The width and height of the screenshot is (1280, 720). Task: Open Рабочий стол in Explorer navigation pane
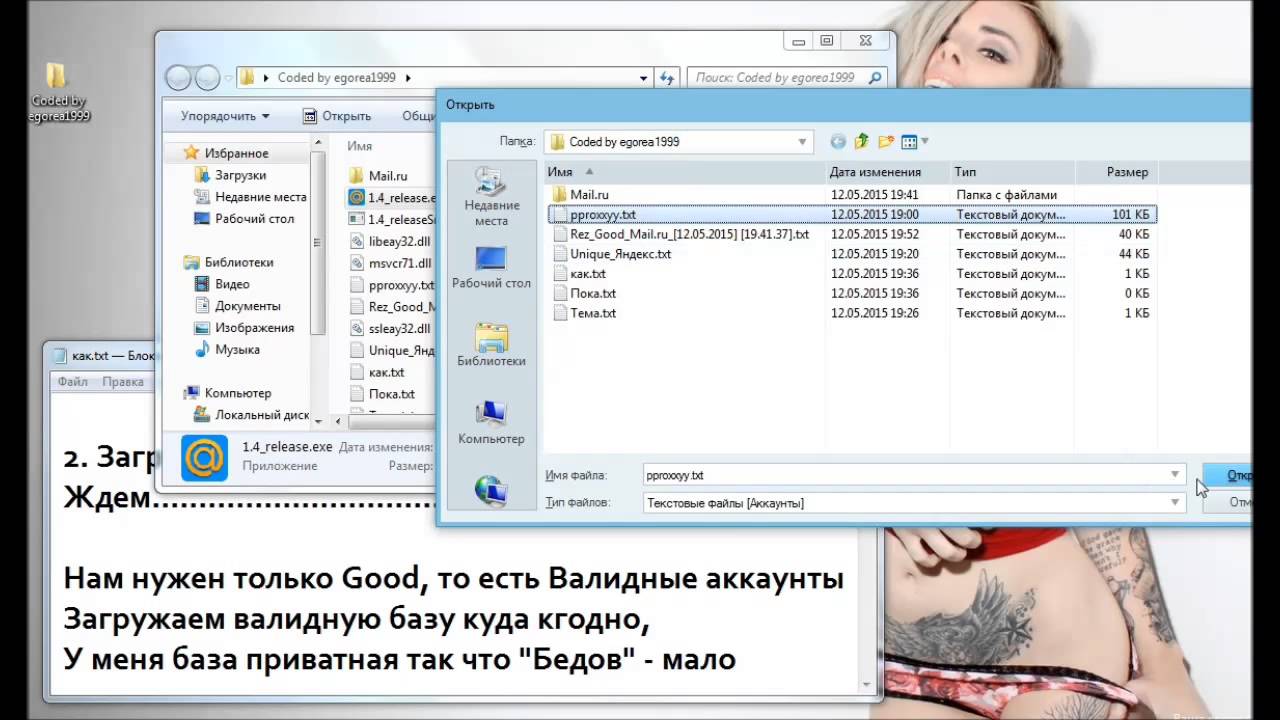(244, 219)
